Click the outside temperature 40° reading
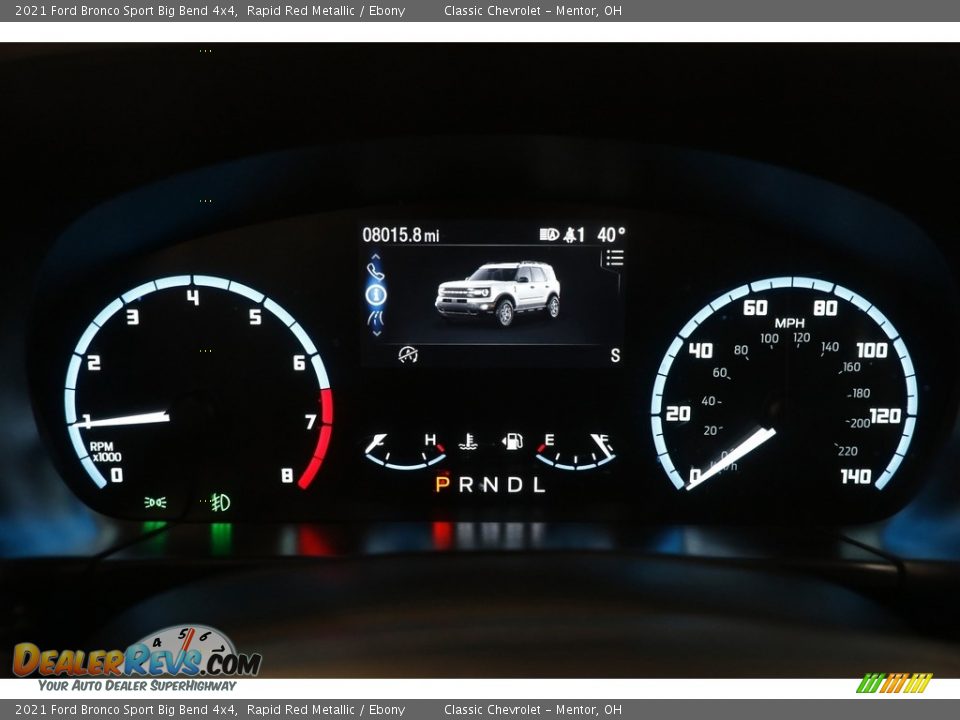 point(611,234)
